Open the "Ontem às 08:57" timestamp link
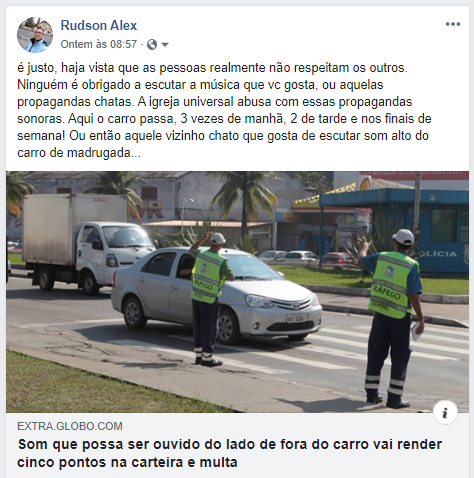The height and width of the screenshot is (478, 474). click(x=99, y=44)
